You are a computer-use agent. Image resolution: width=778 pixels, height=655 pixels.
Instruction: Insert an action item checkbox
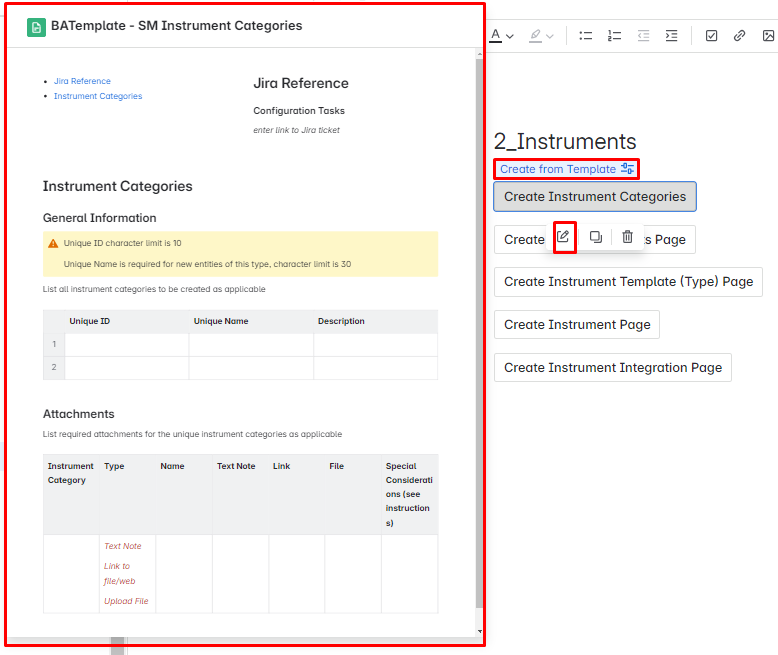pos(711,36)
